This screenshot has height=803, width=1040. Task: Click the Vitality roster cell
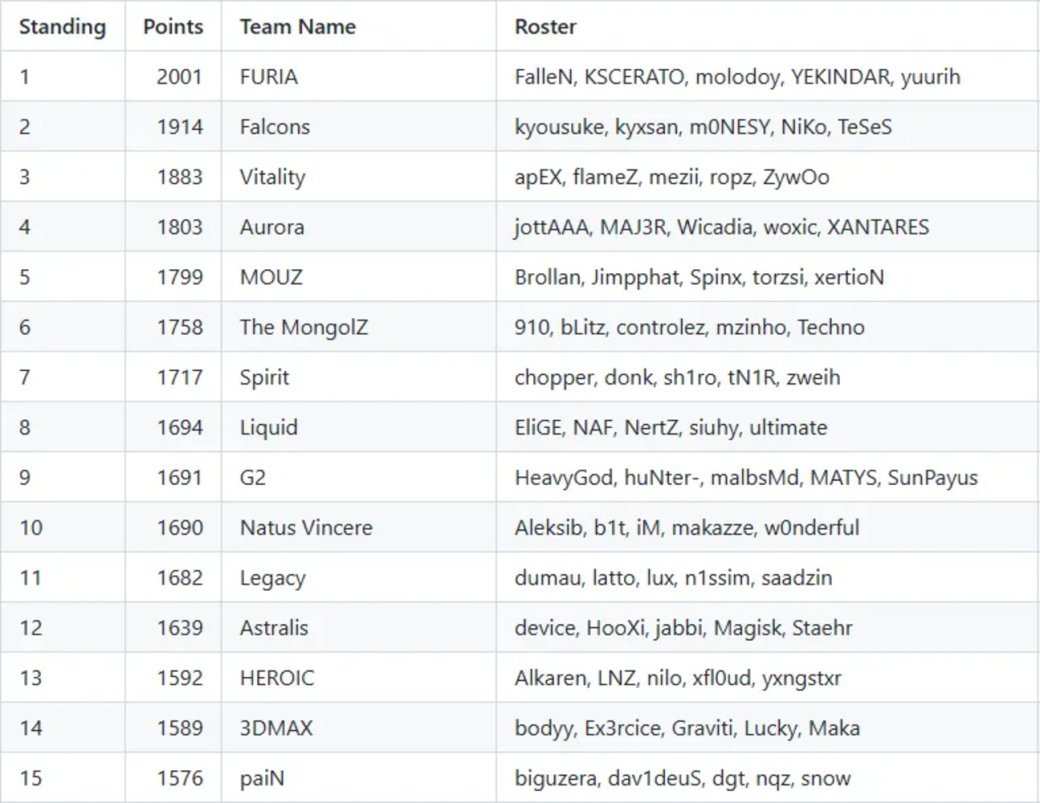click(671, 177)
